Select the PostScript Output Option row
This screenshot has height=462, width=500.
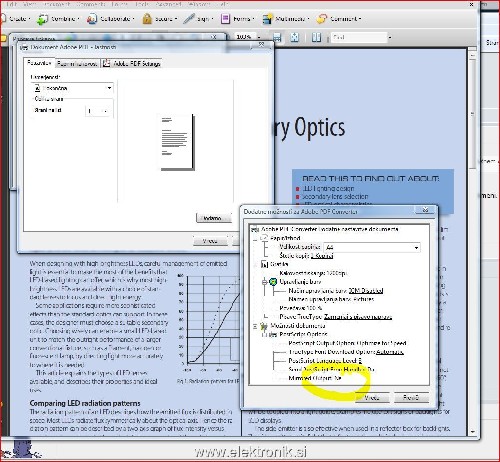coord(347,343)
